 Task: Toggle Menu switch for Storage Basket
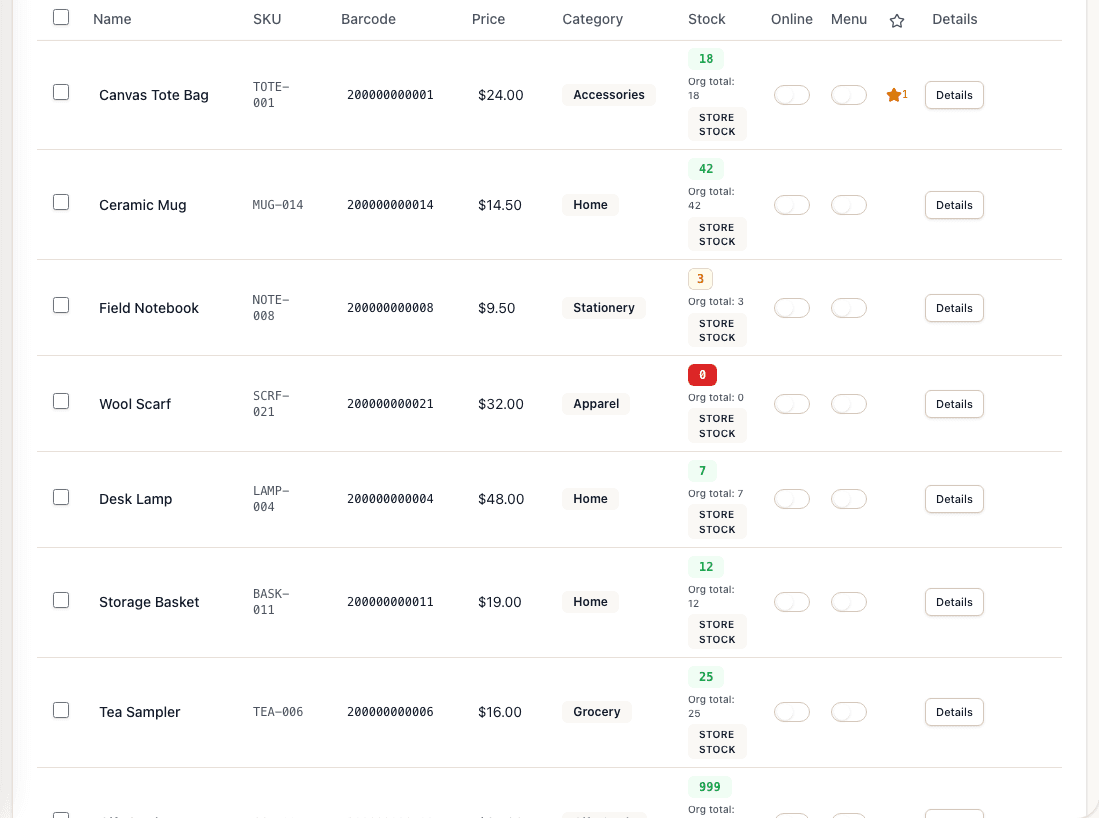click(849, 602)
